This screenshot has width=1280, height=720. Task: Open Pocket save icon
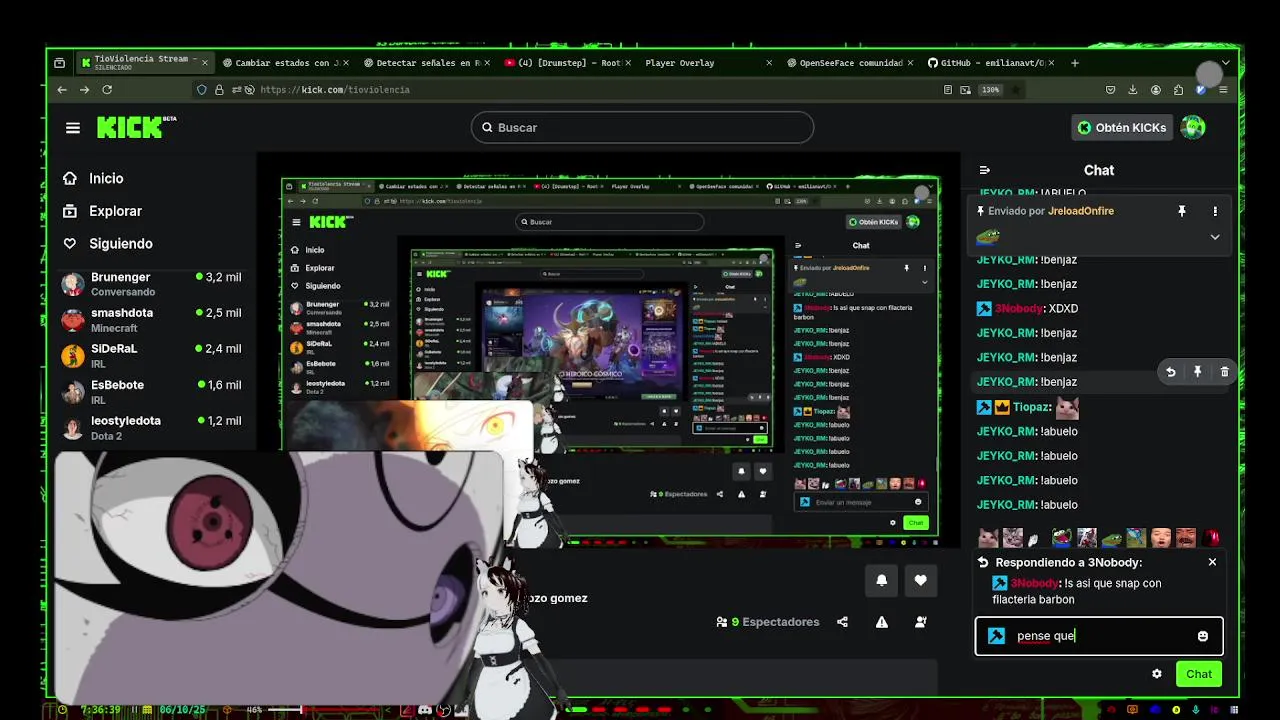click(1110, 89)
